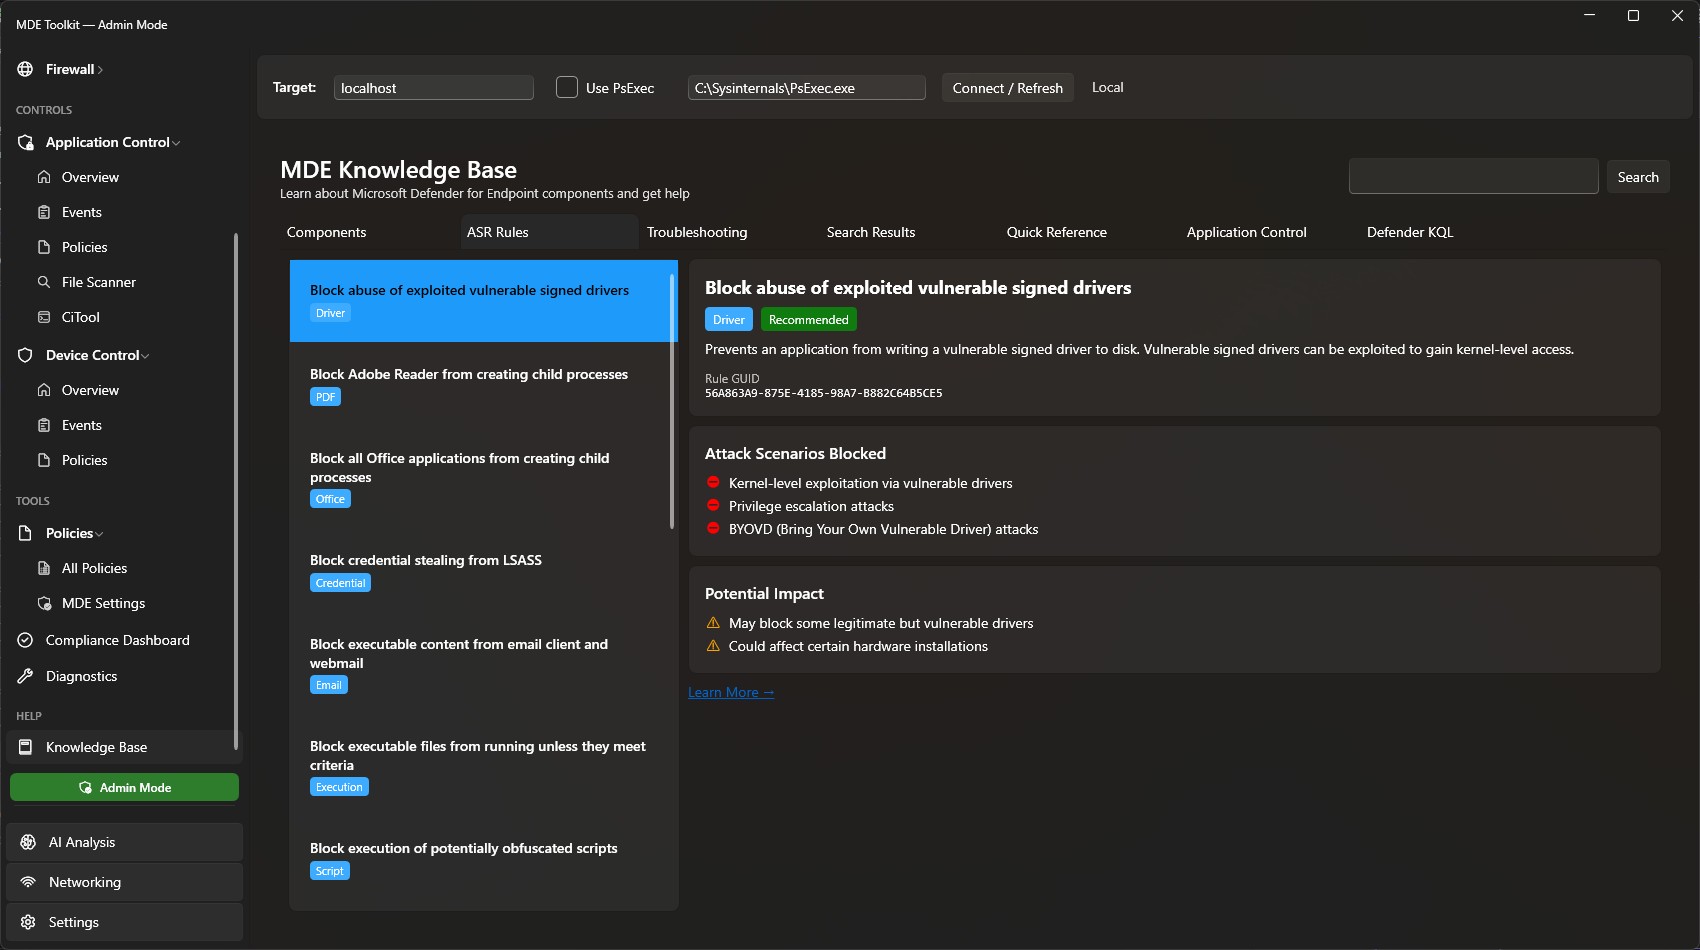1700x950 pixels.
Task: Click the MDE Settings shield icon
Action: coord(44,603)
